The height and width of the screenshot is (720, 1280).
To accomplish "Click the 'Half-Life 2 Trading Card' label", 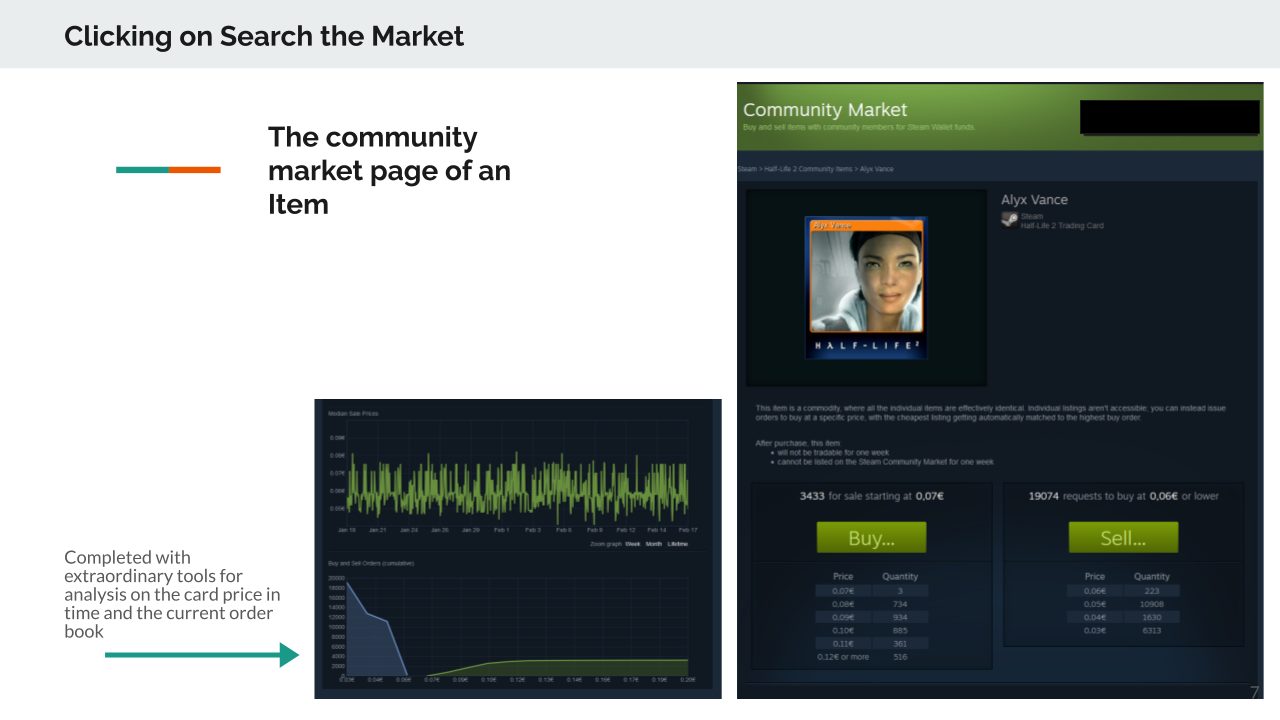I will click(x=1062, y=226).
